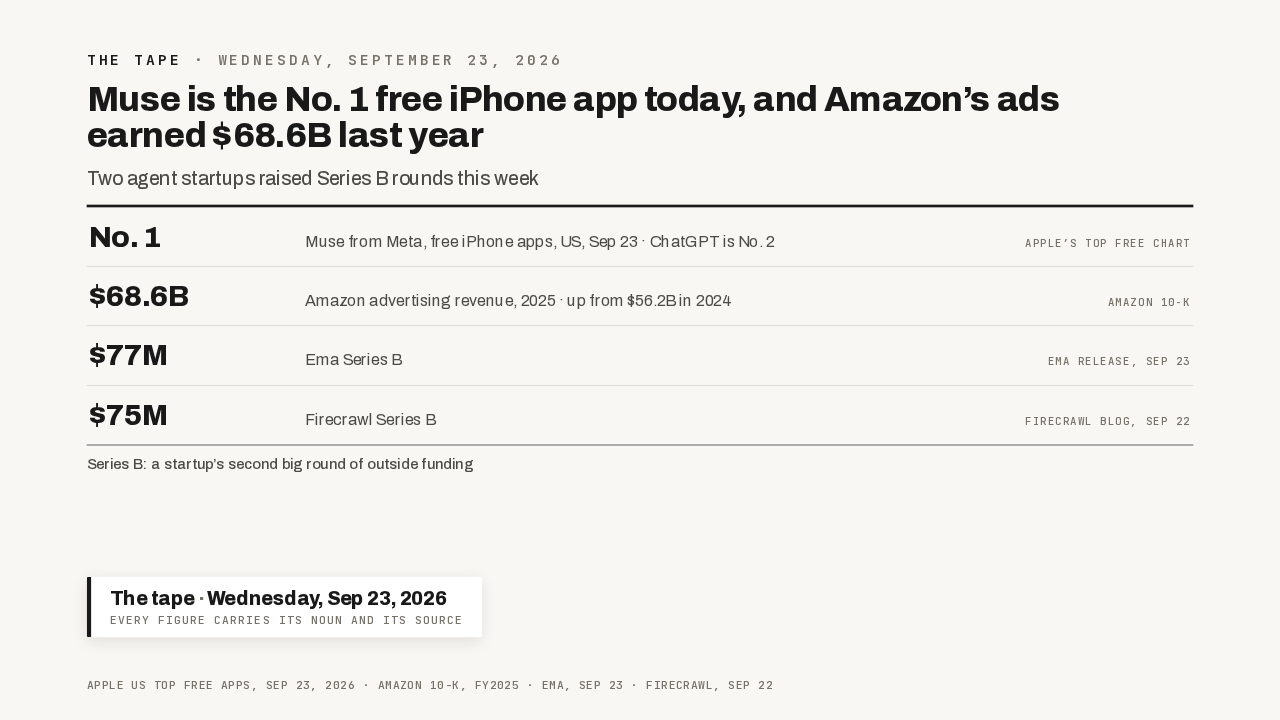1280x720 pixels.
Task: Select the Series B rounds subheadline
Action: (x=313, y=179)
